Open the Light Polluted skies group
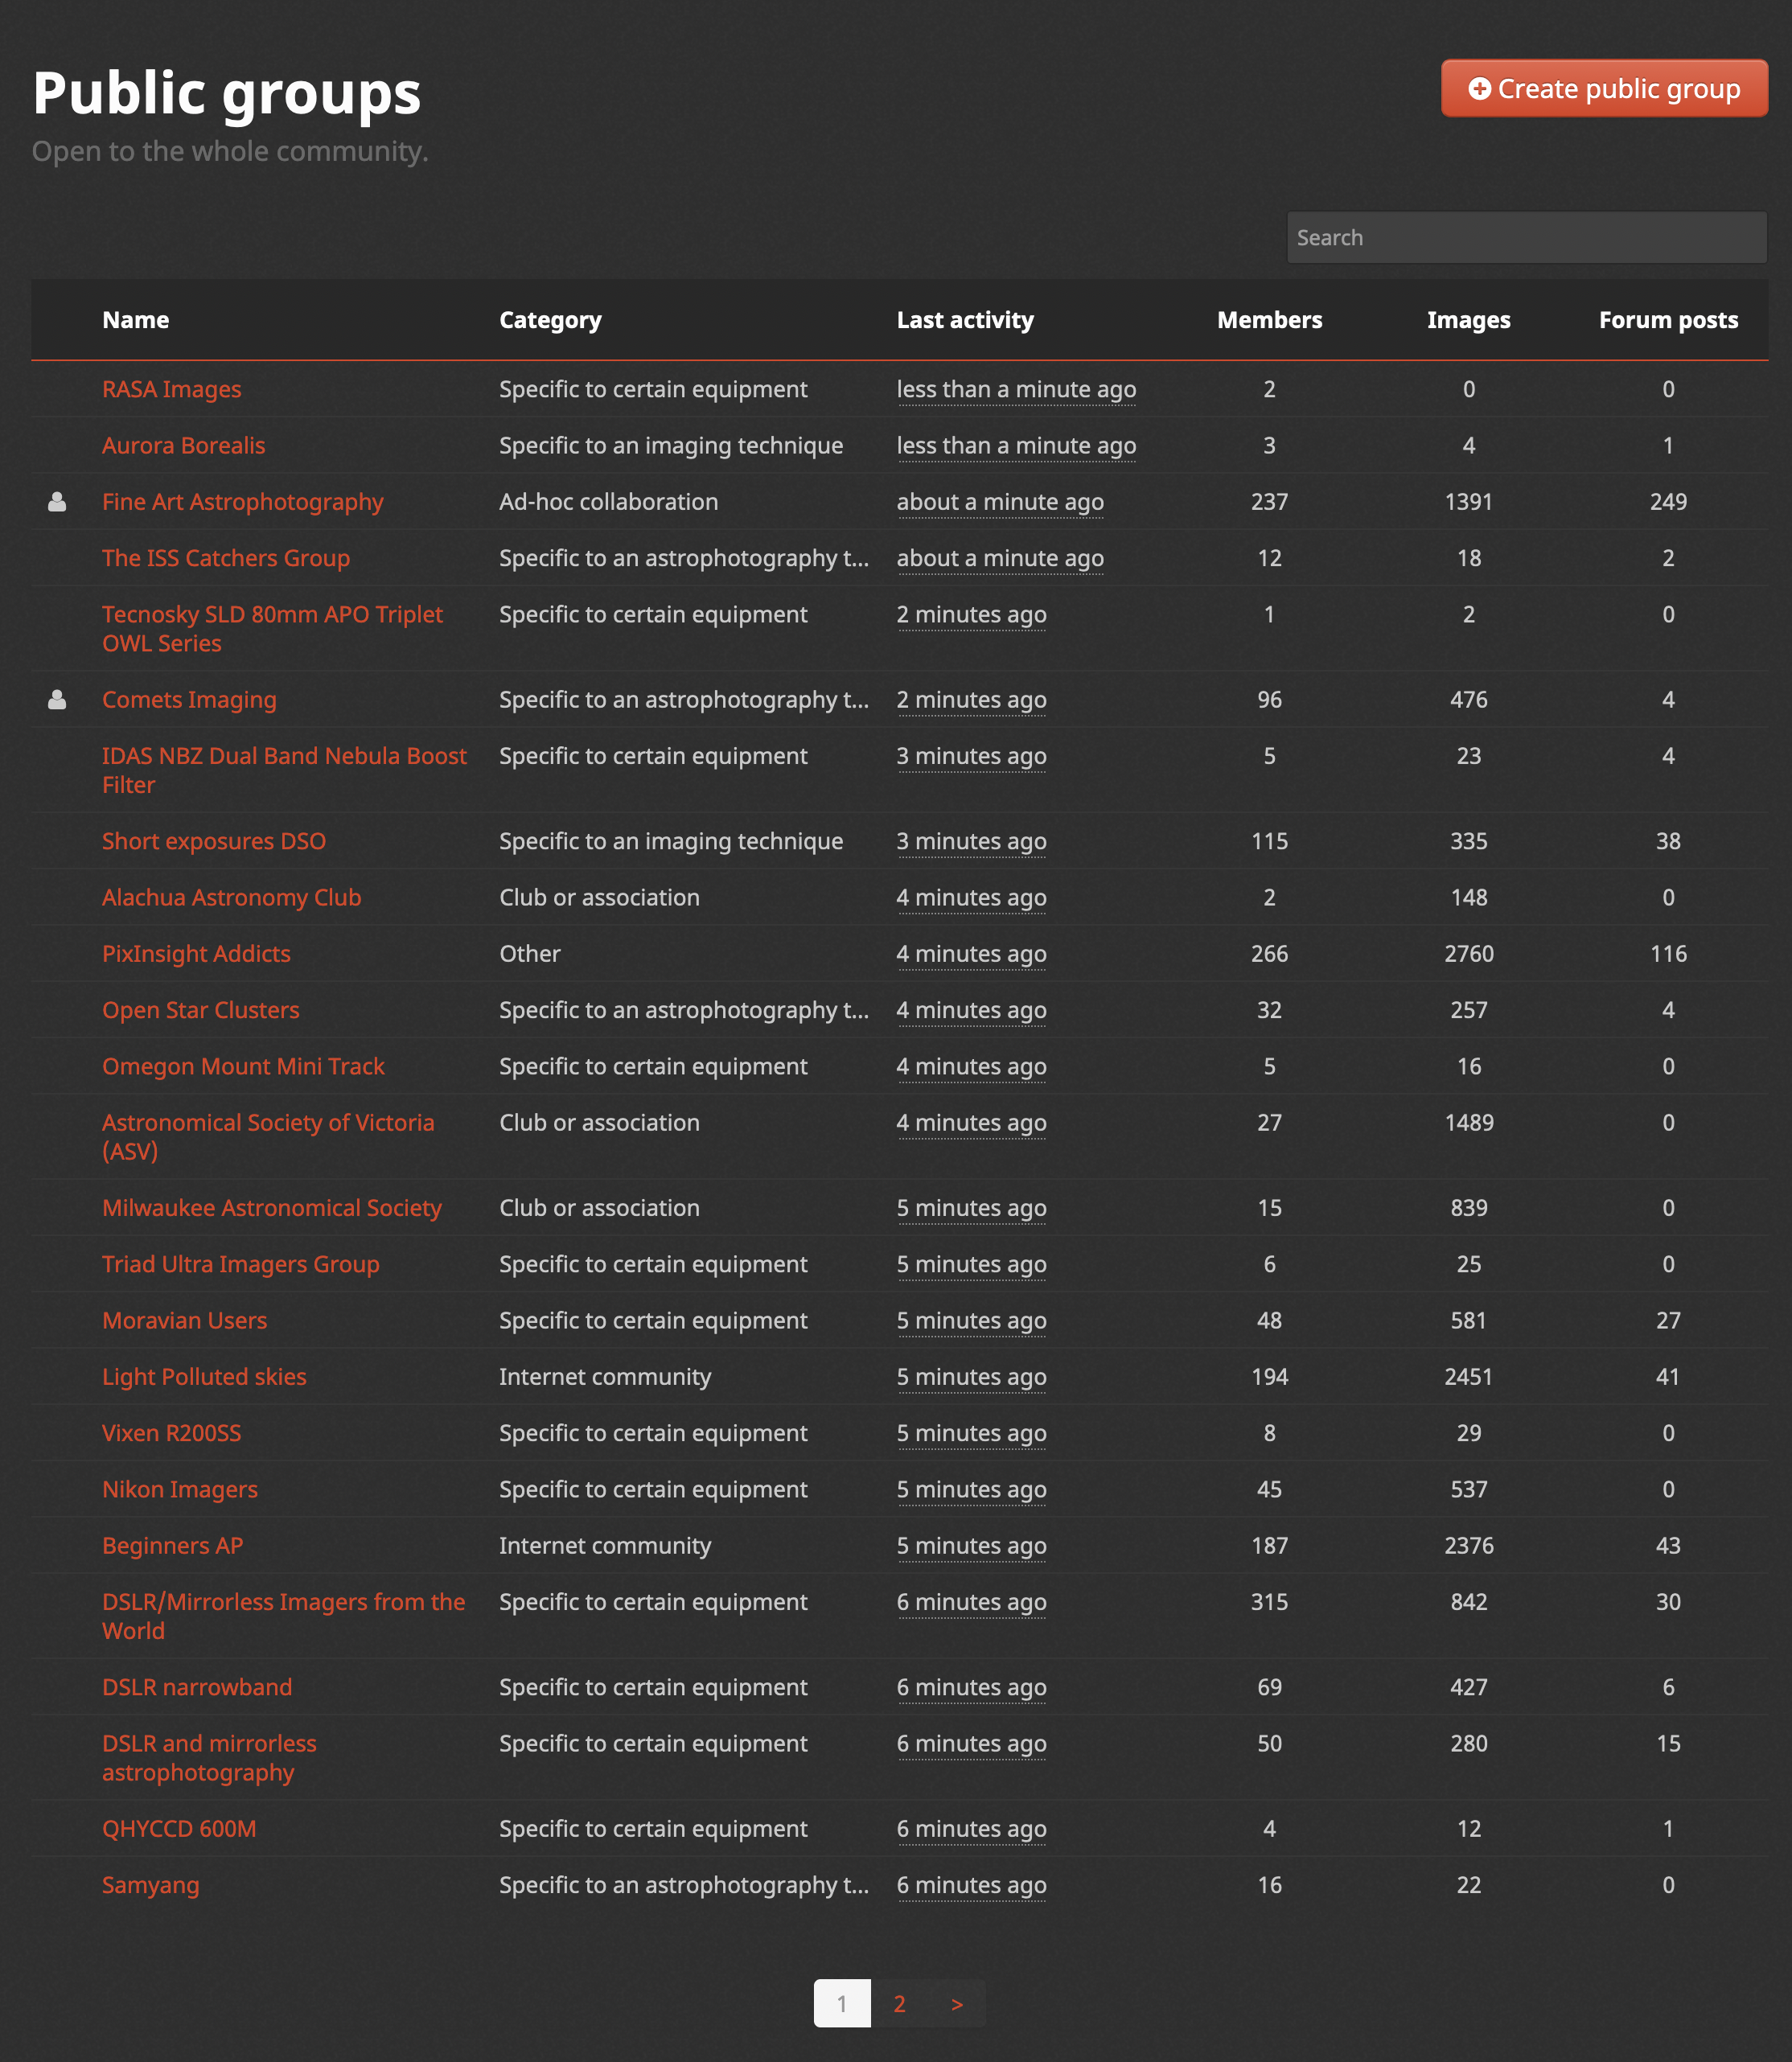 coord(204,1377)
